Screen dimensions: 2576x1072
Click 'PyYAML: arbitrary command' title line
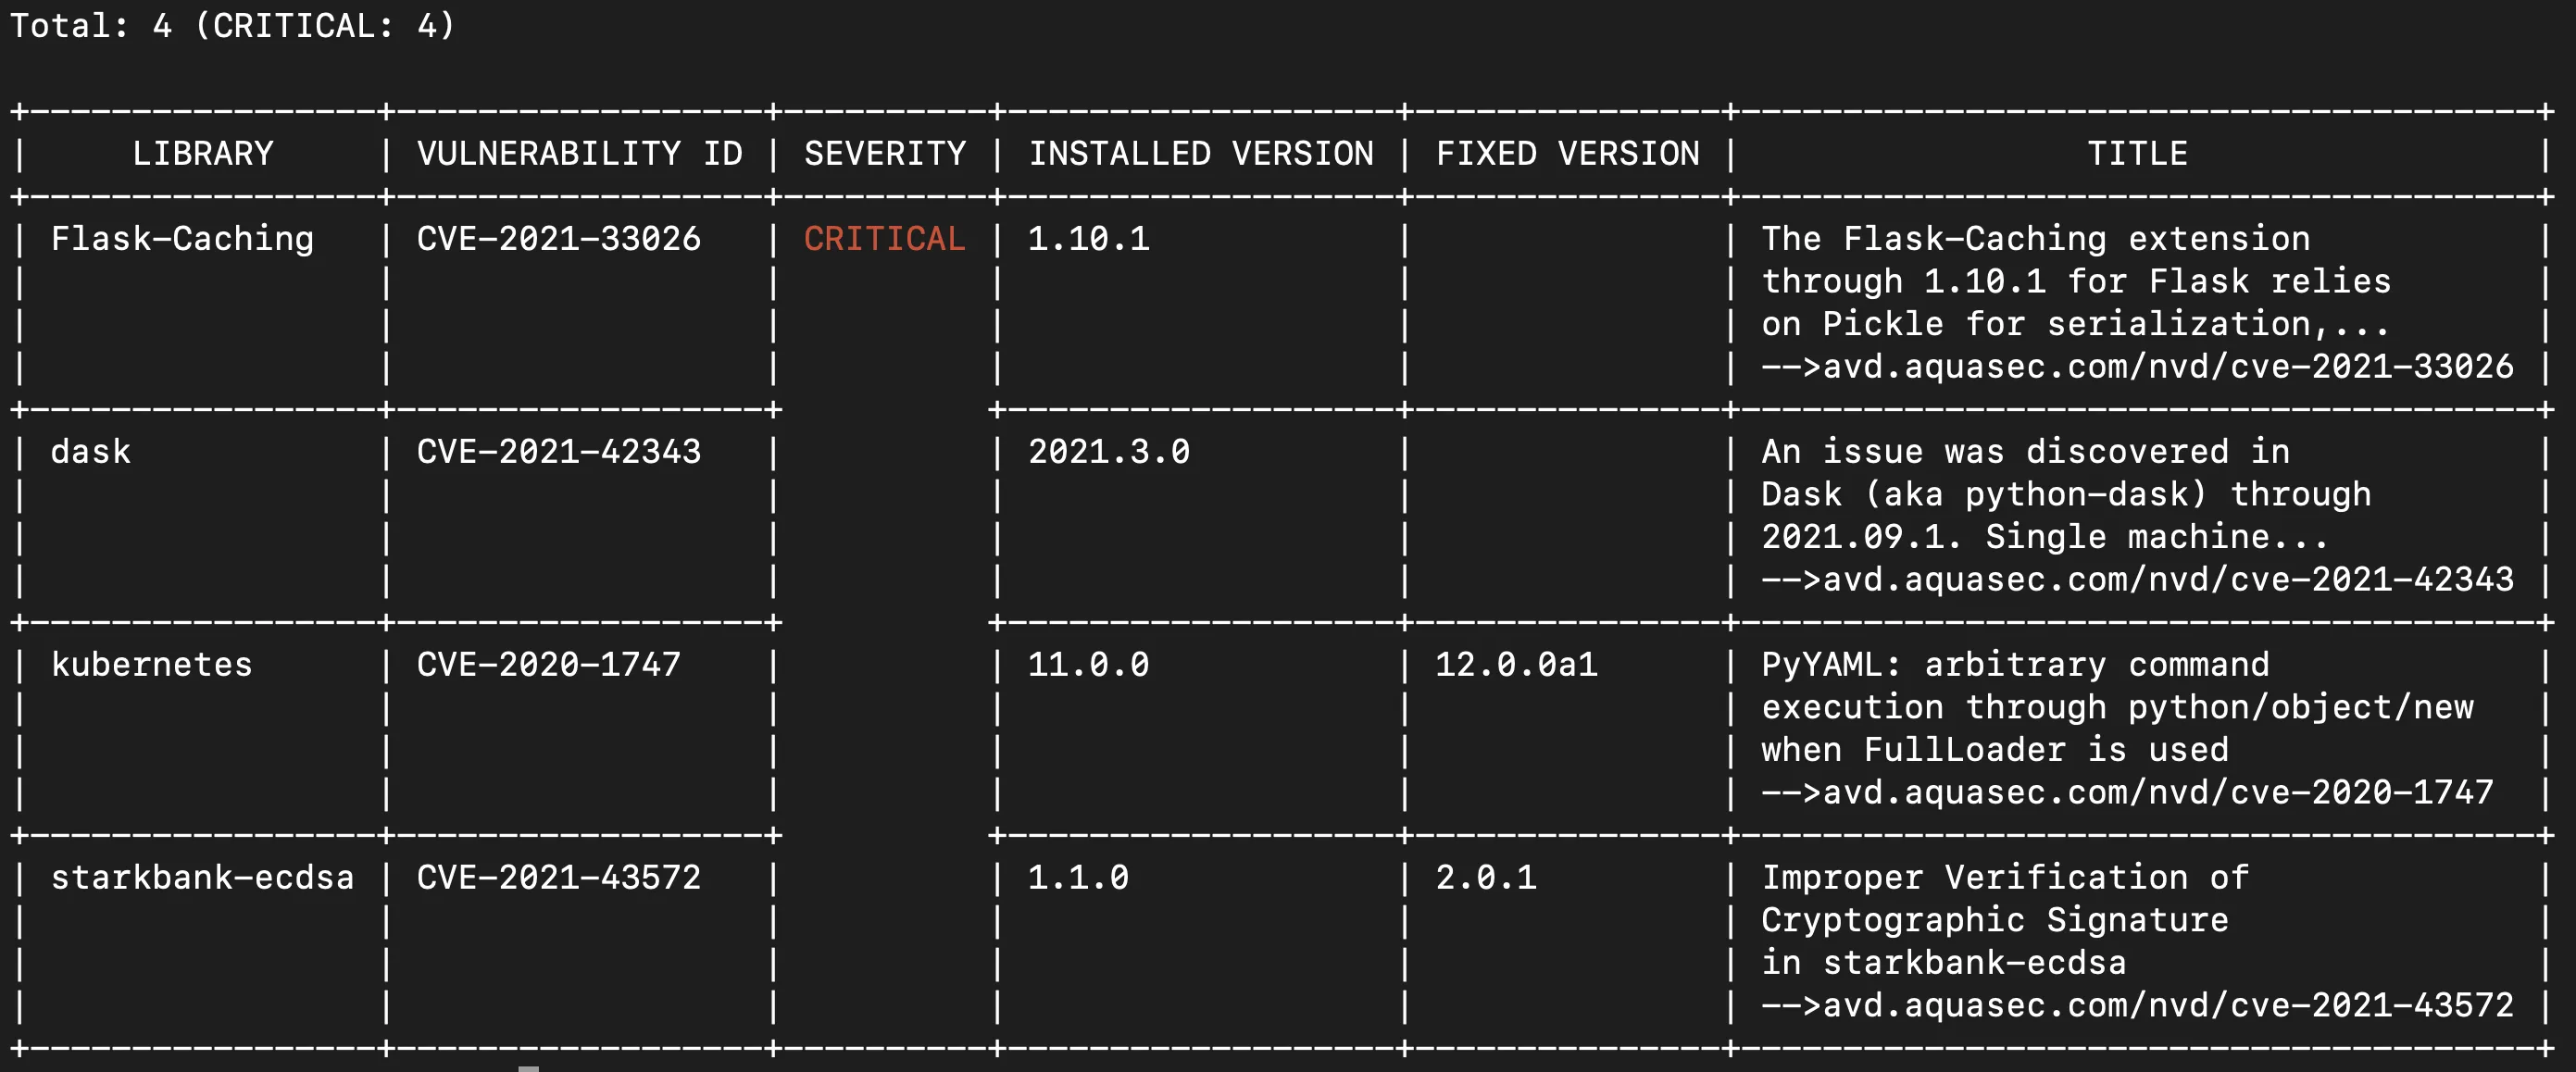(2015, 664)
